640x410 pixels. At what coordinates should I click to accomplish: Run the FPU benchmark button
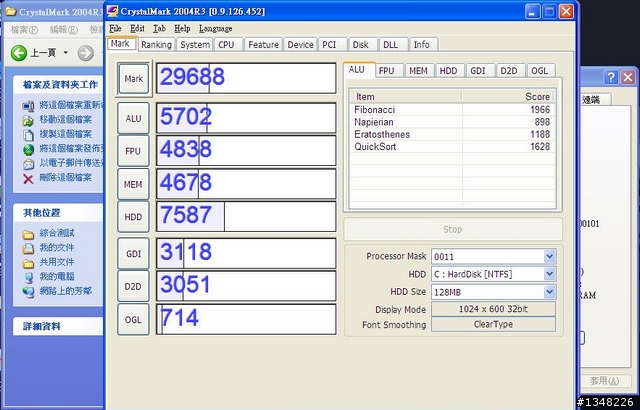click(x=133, y=151)
